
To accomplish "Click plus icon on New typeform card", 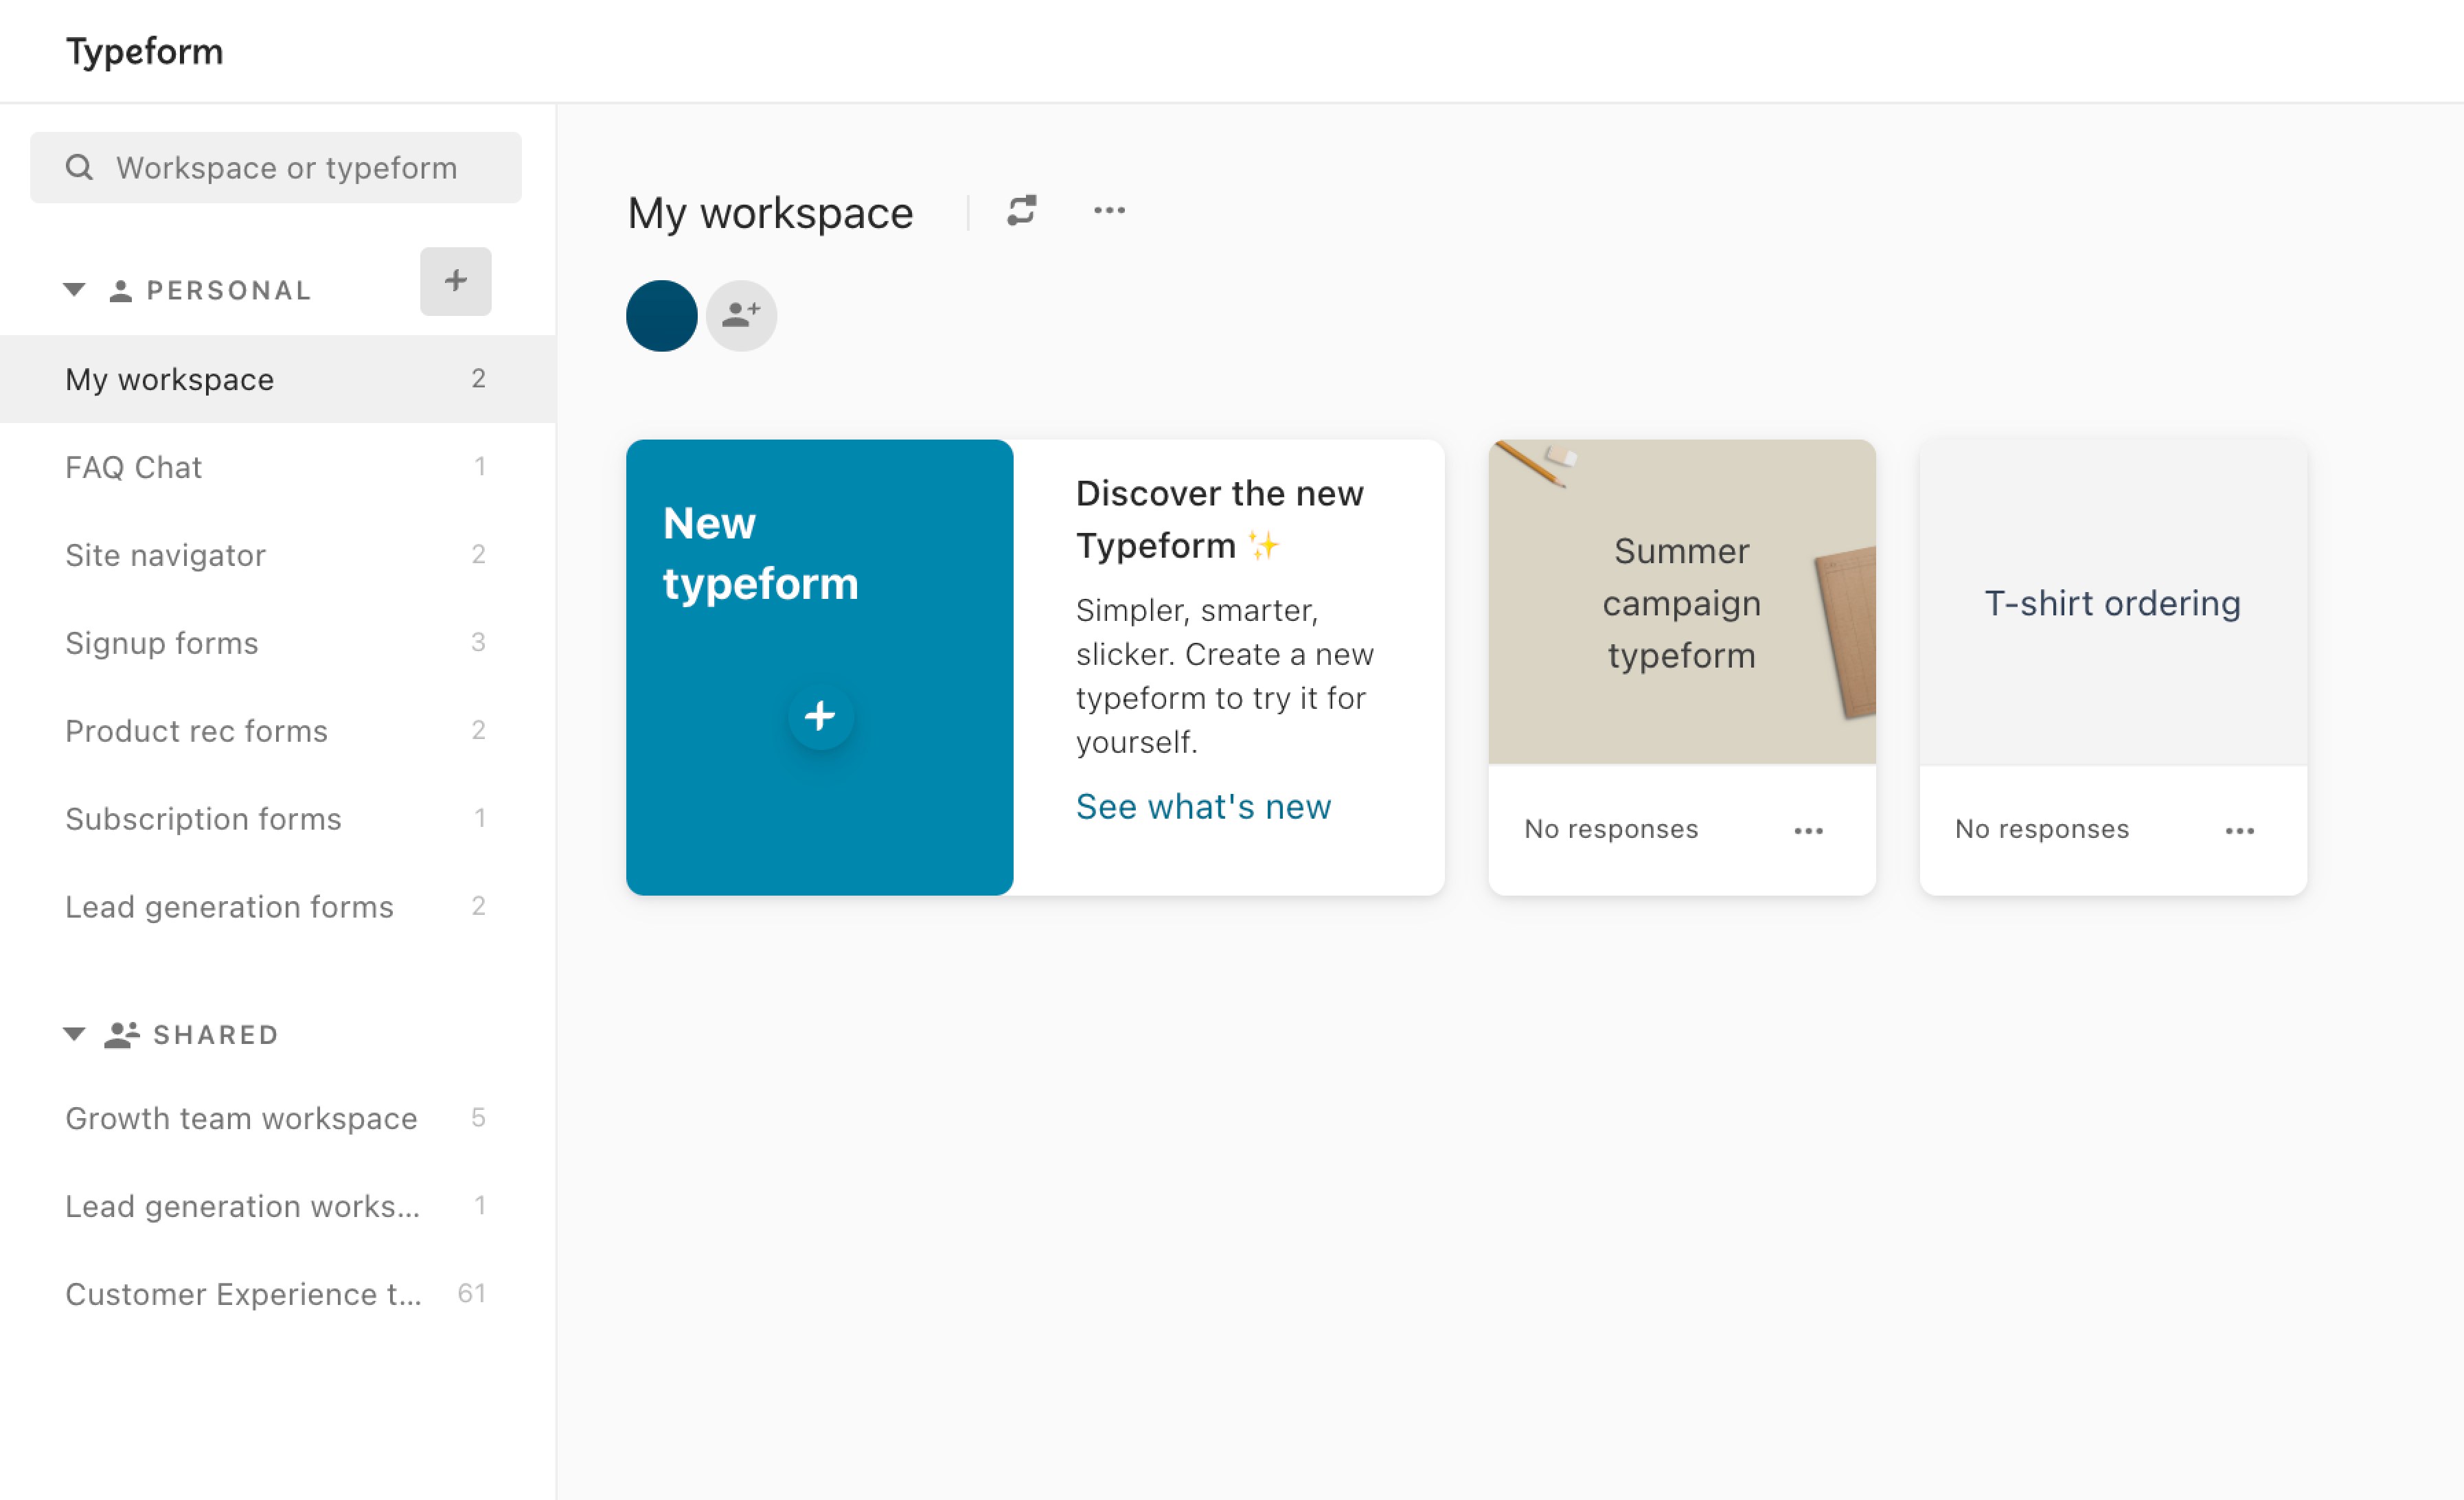I will click(x=820, y=716).
